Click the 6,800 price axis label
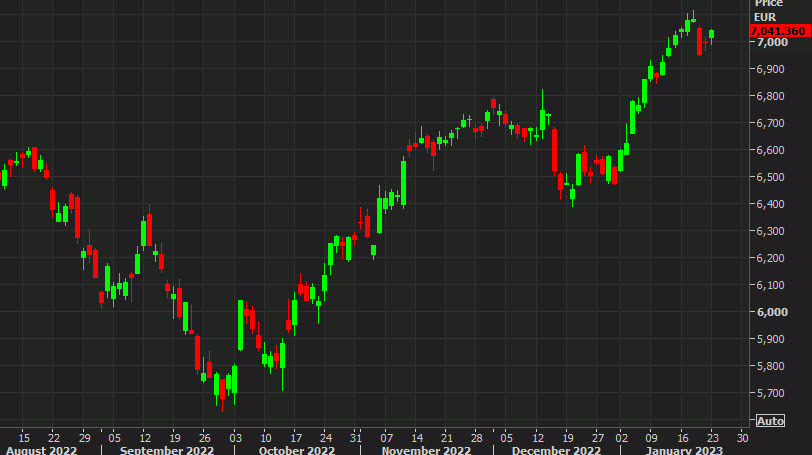The height and width of the screenshot is (455, 812). 772,96
